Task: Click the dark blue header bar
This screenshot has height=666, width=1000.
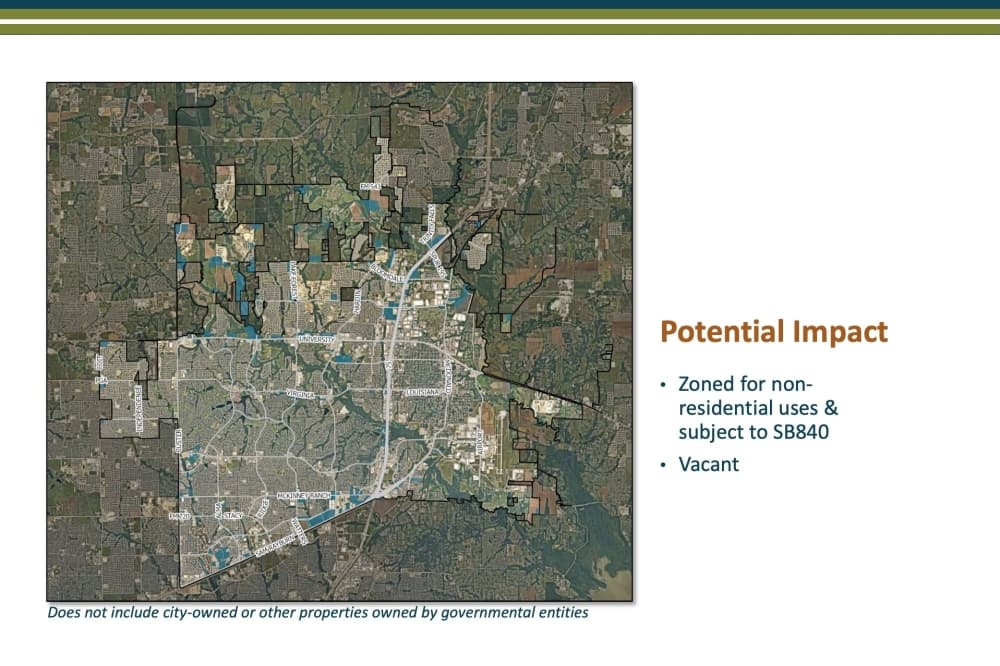Action: tap(500, 4)
